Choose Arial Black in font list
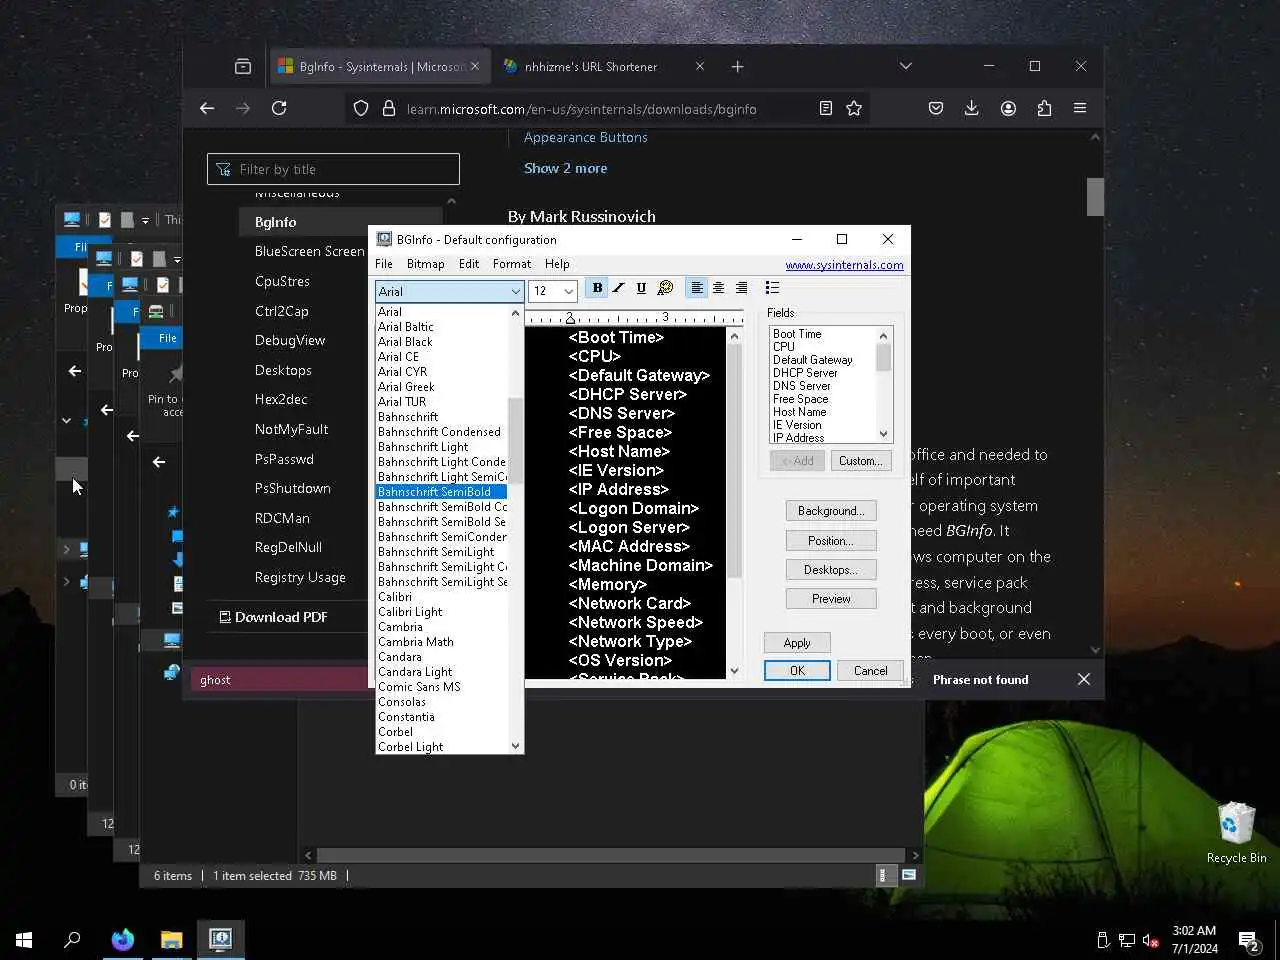The image size is (1280, 960). pos(441,342)
